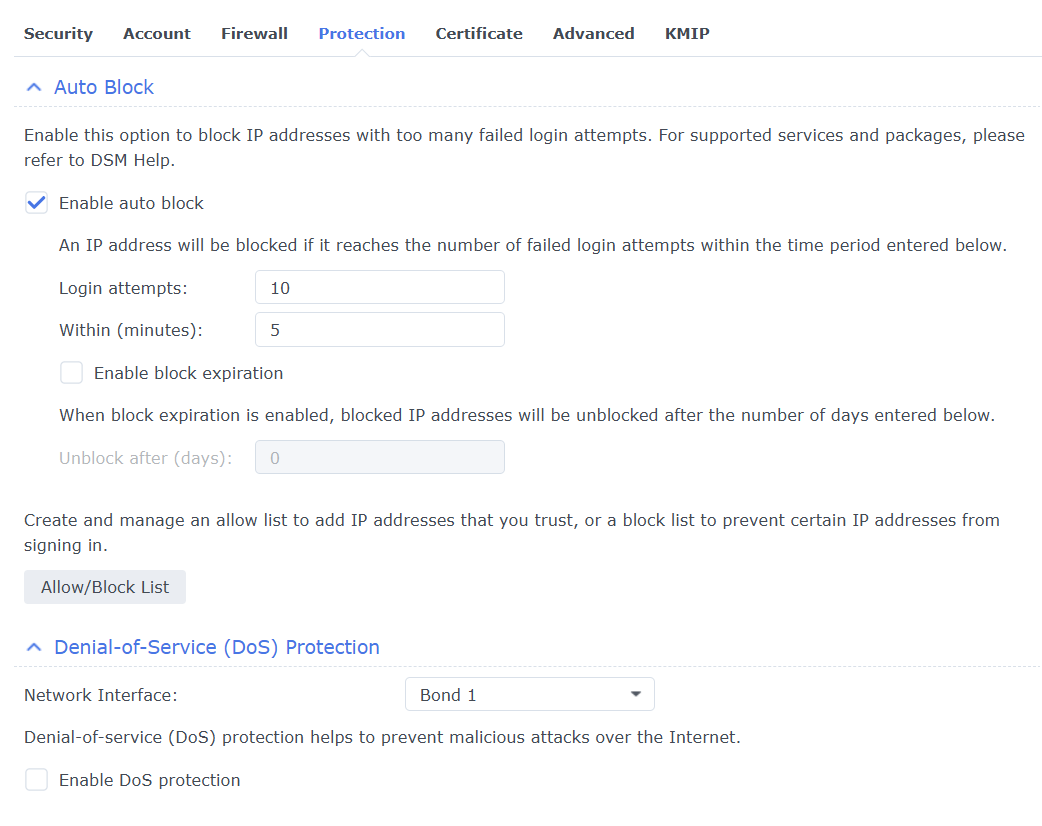Open the KMIP tab

click(x=687, y=34)
